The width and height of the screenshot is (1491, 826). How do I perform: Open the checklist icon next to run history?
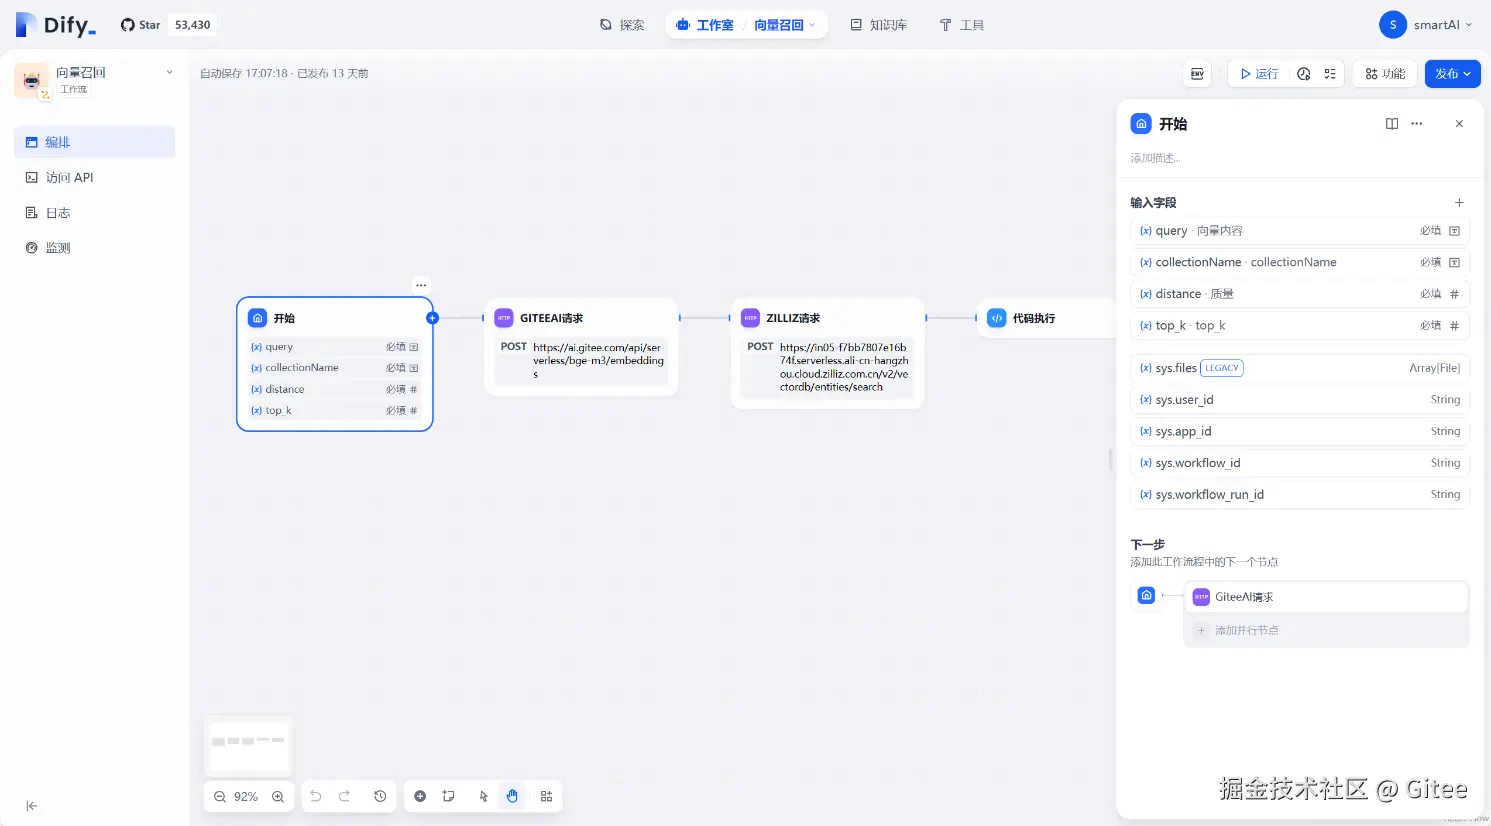pos(1330,74)
